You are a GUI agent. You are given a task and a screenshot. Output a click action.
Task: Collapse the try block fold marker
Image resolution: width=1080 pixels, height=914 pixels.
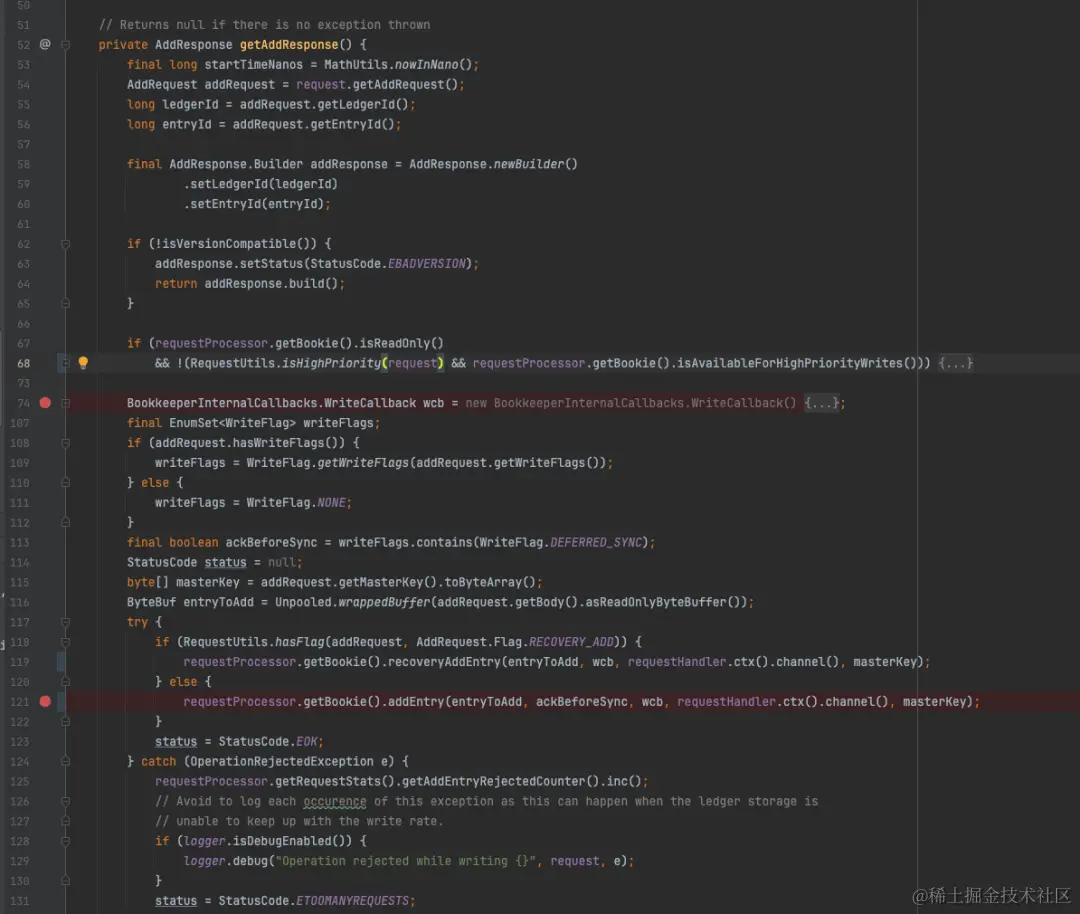[65, 622]
